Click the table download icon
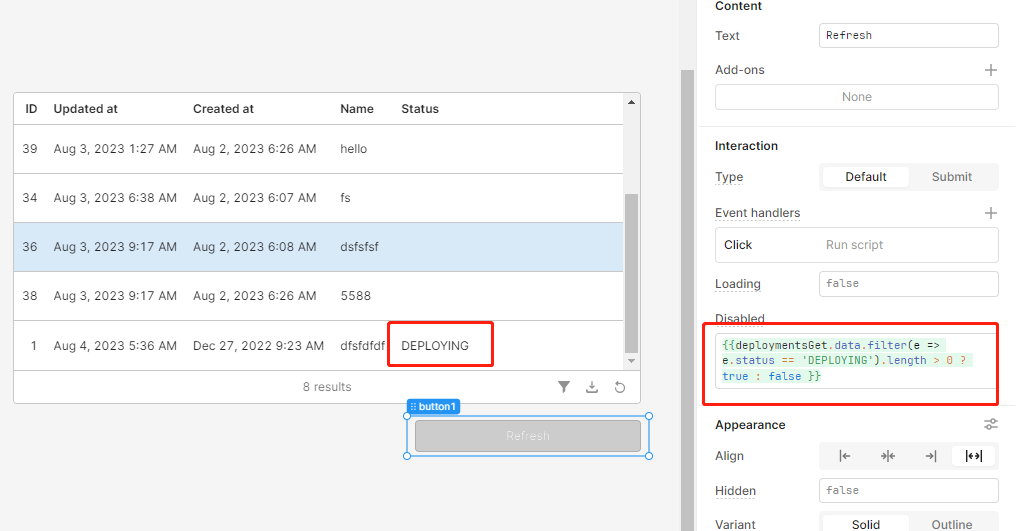The height and width of the screenshot is (531, 1017). point(592,387)
